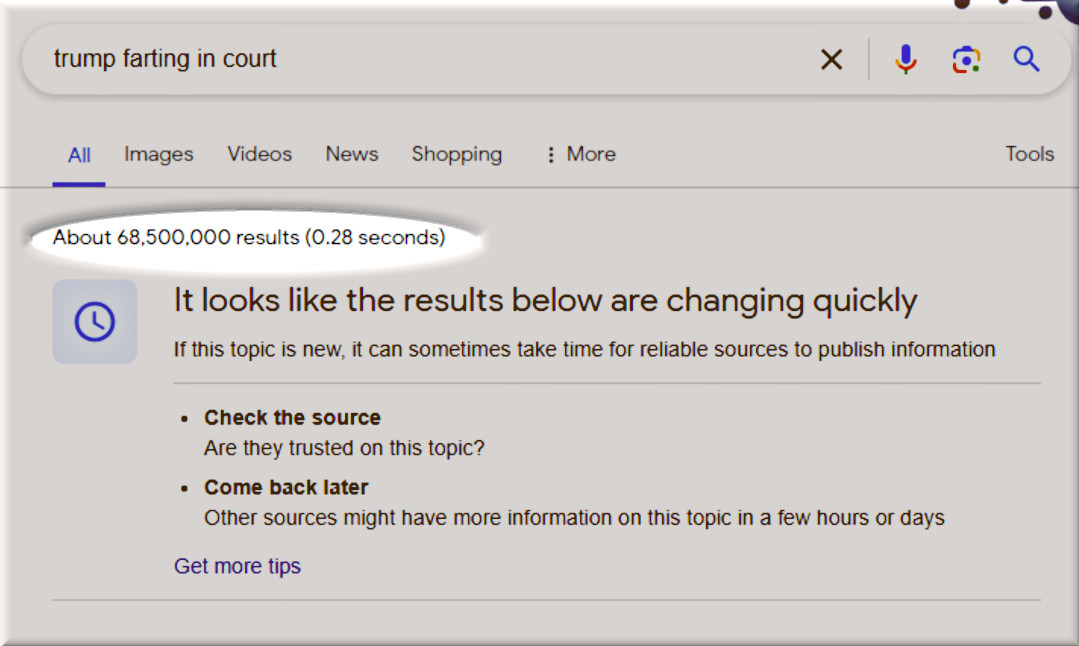Click the Check the source tip
1079x646 pixels.
point(292,418)
